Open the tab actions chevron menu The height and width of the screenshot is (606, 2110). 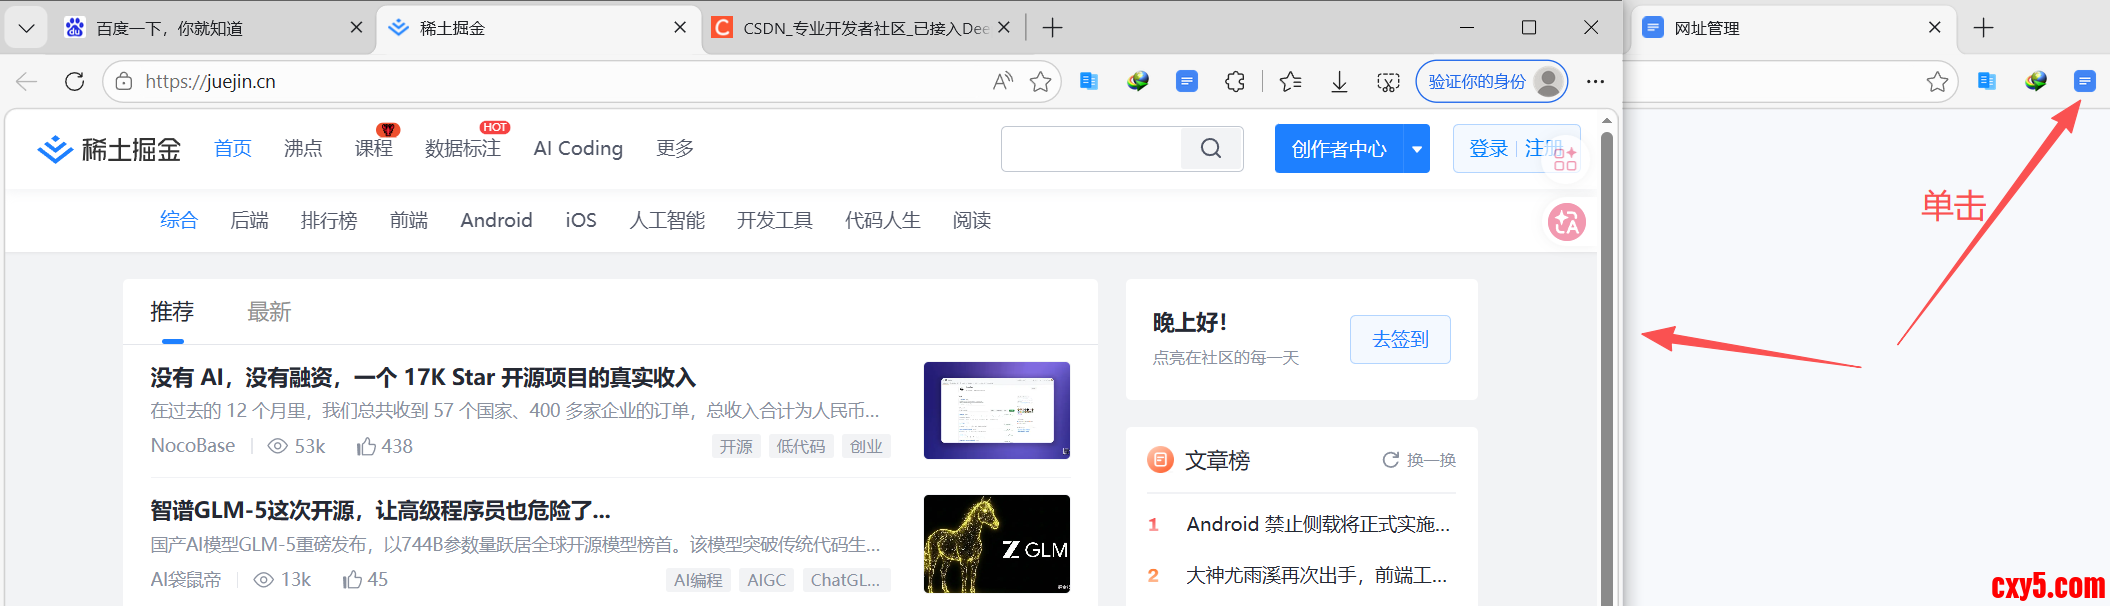(26, 28)
